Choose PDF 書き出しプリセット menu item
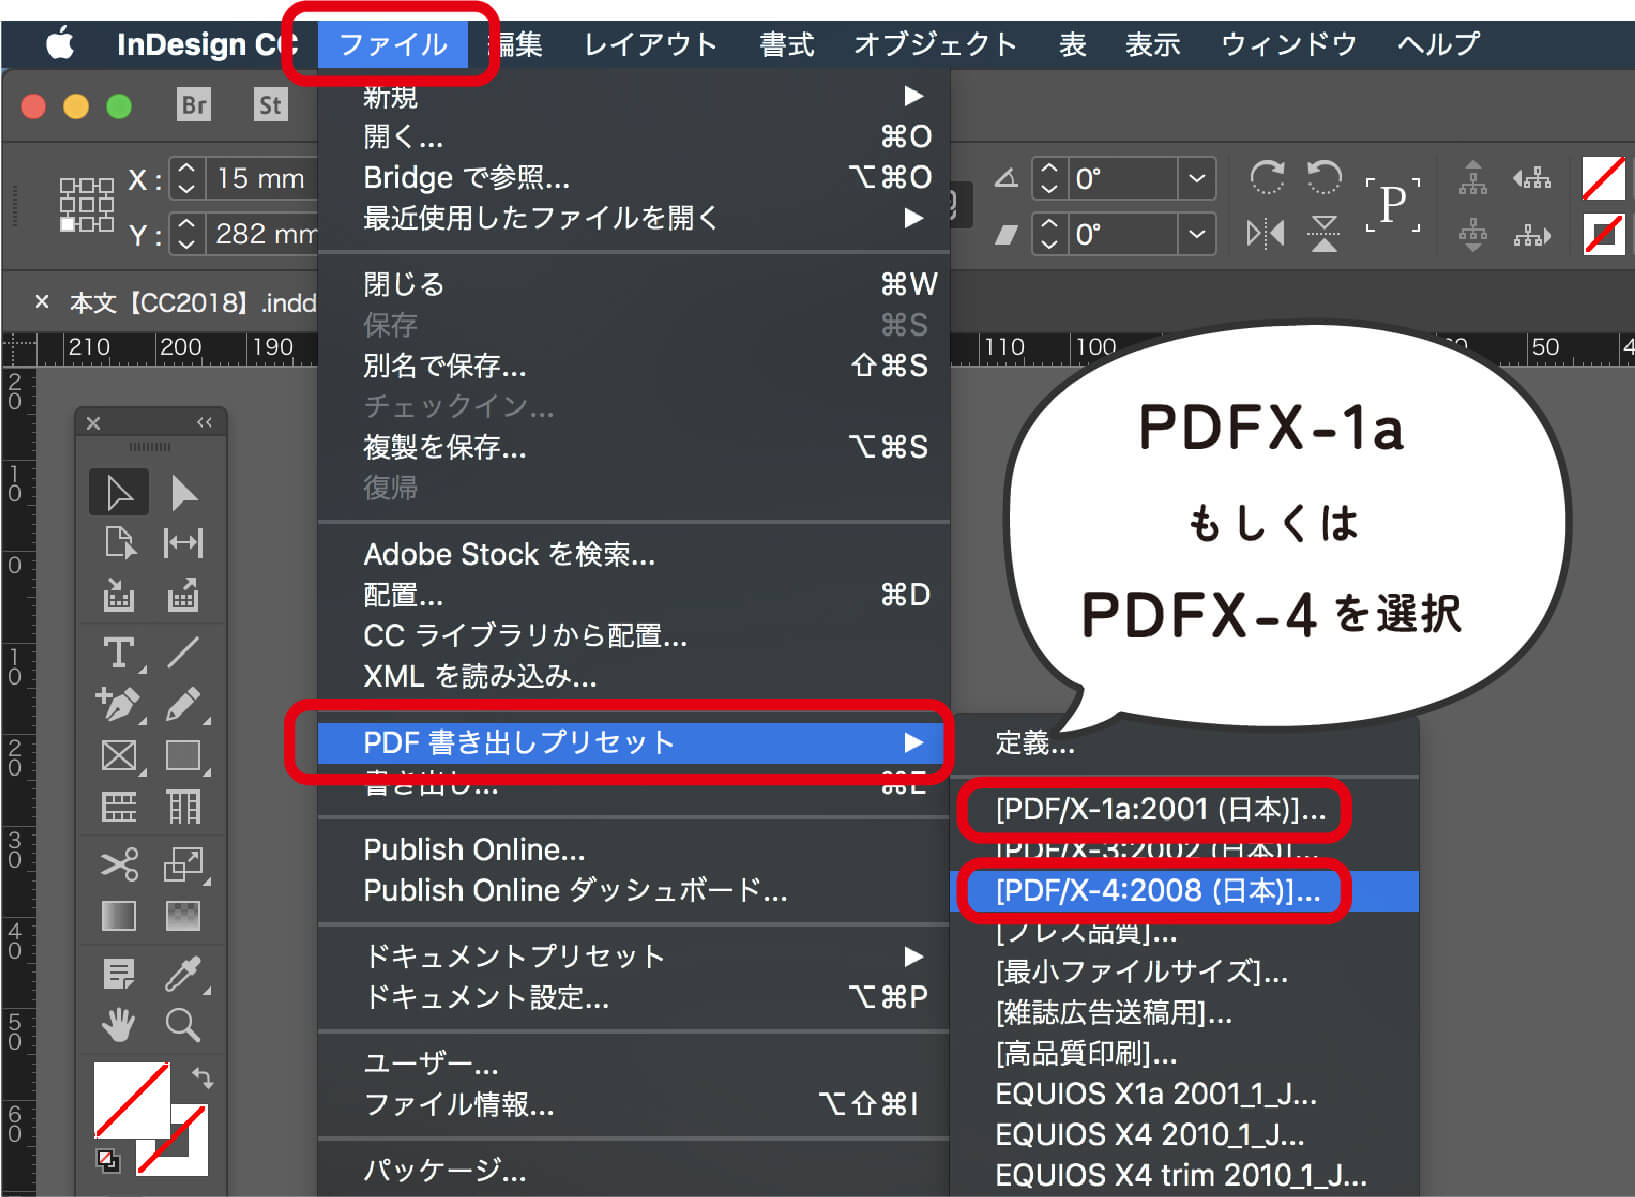This screenshot has height=1197, width=1635. click(x=633, y=743)
